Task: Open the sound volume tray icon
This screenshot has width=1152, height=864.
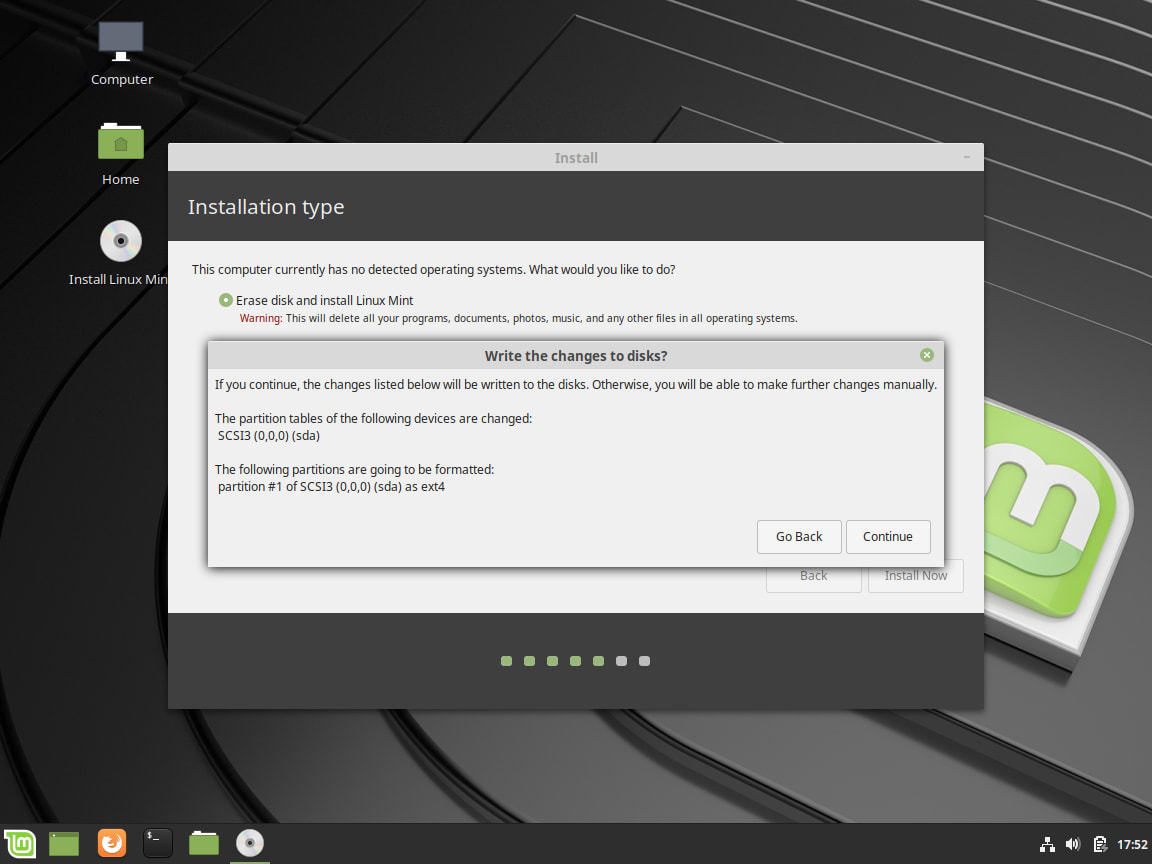Action: tap(1073, 844)
